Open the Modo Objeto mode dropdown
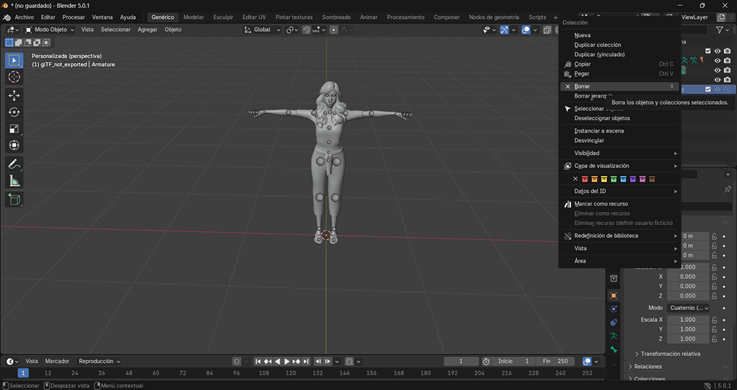 (49, 30)
